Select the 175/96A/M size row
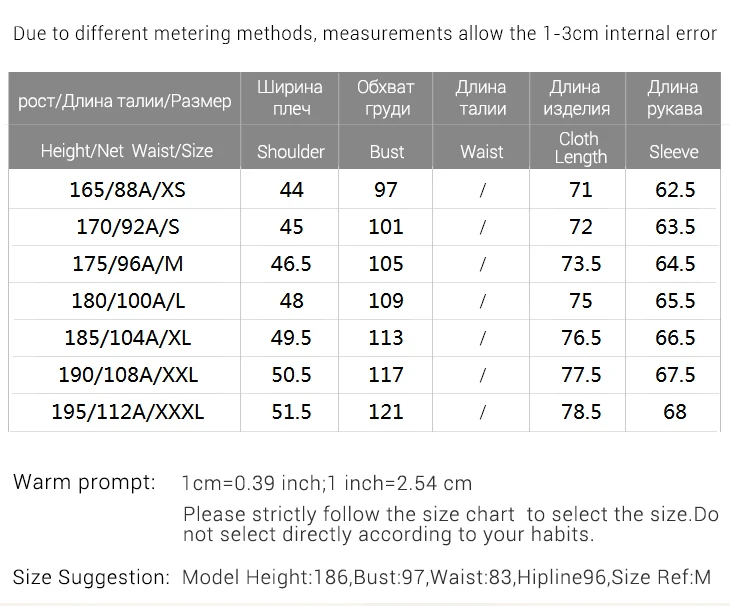730x606 pixels. (x=365, y=264)
